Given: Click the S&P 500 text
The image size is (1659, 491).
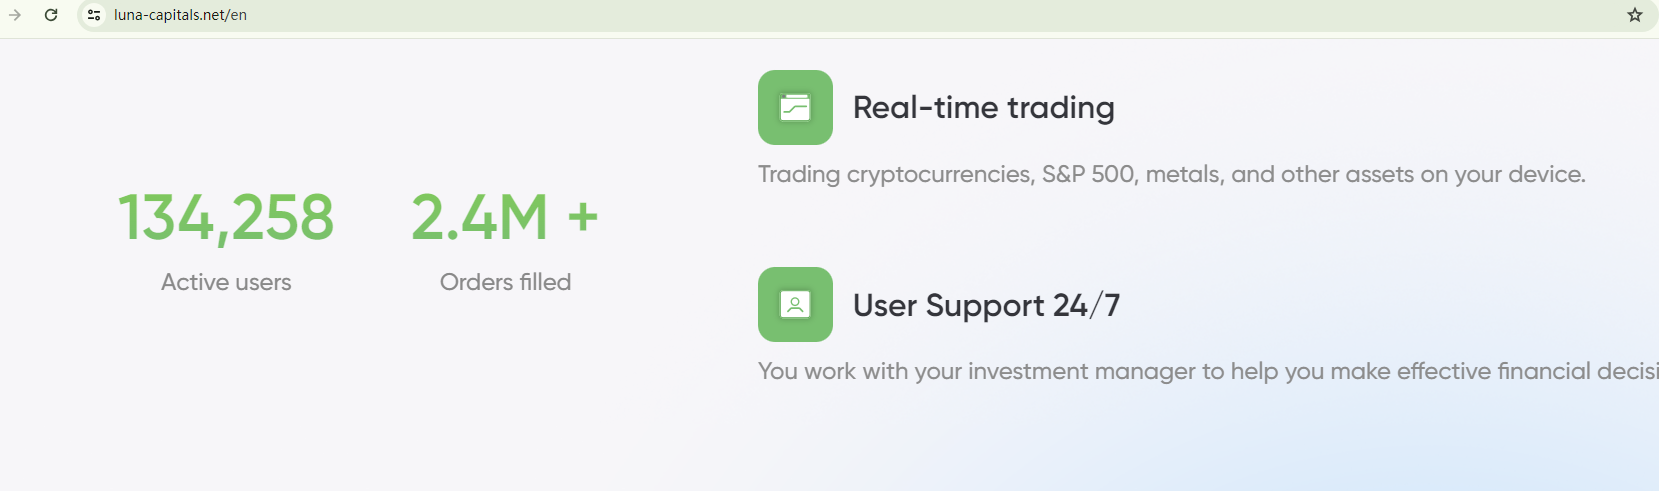Looking at the screenshot, I should 1088,174.
